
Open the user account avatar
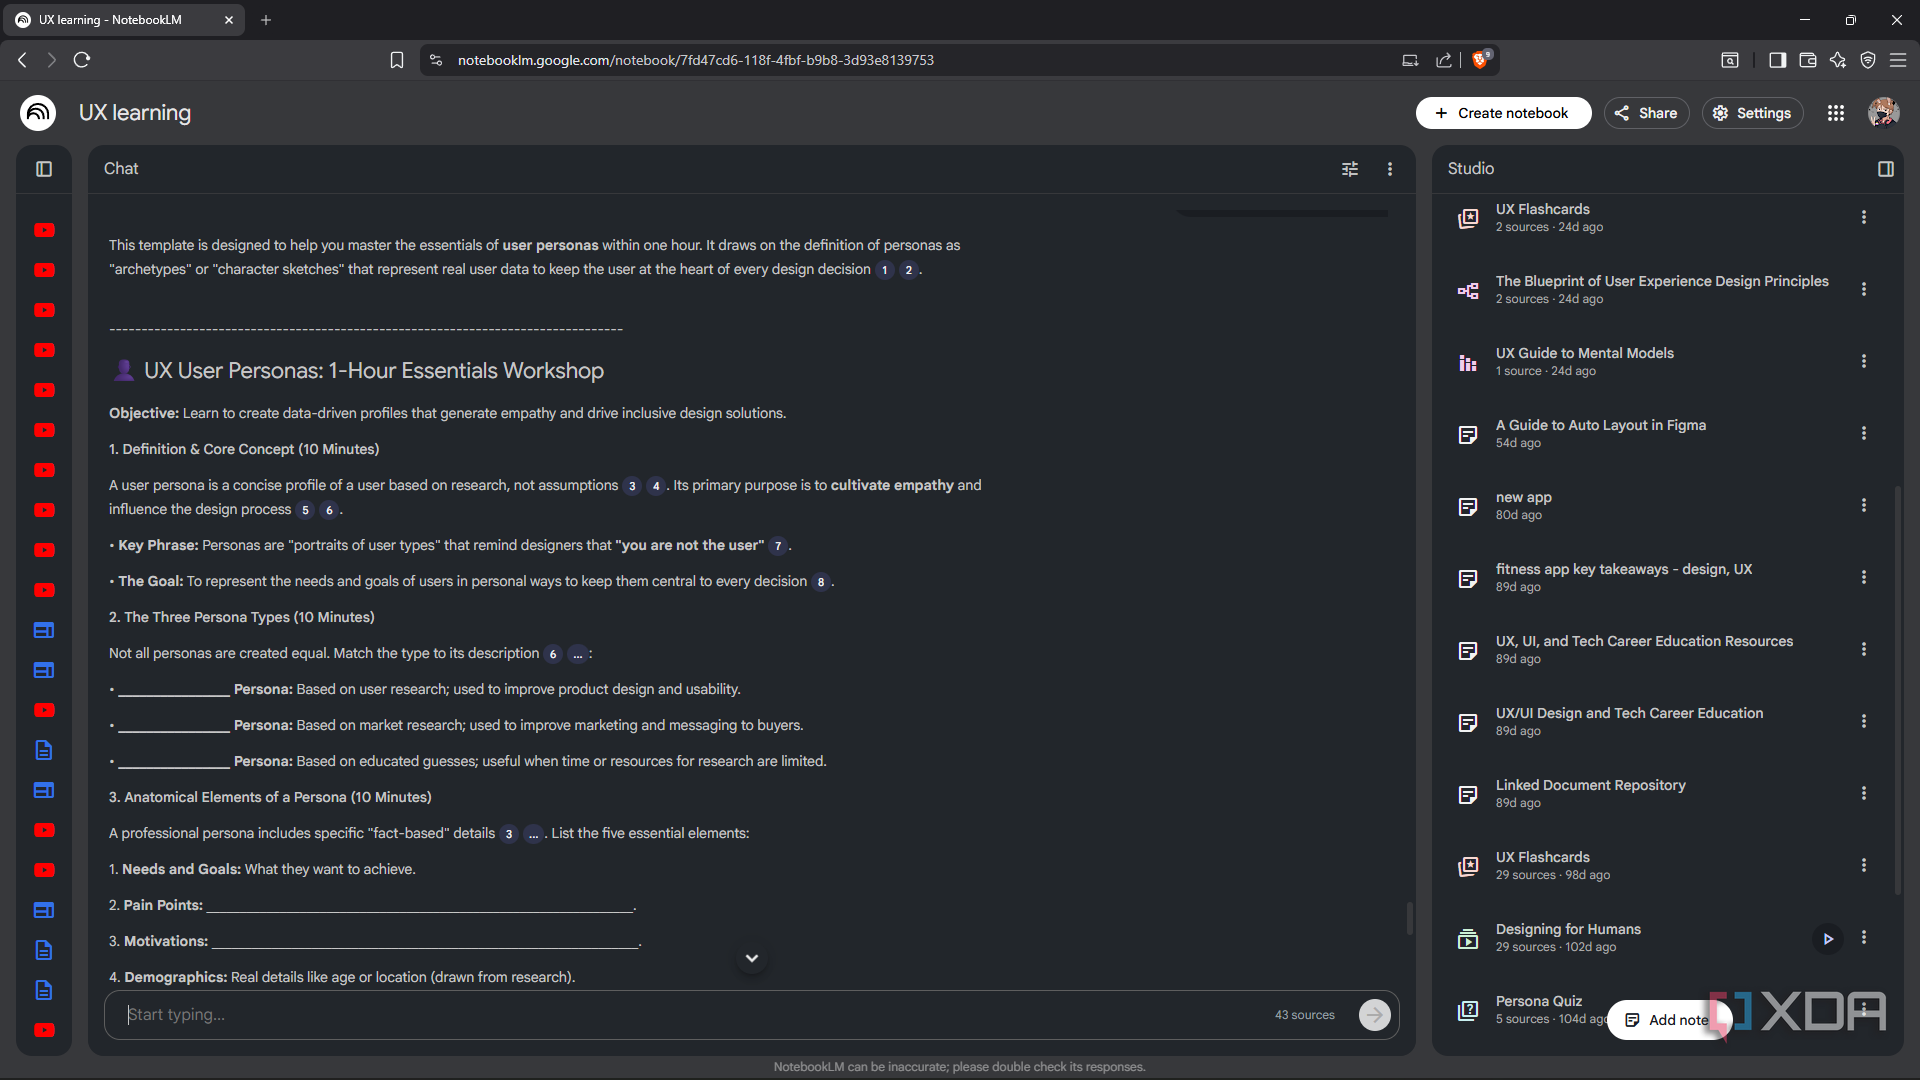[1884, 113]
